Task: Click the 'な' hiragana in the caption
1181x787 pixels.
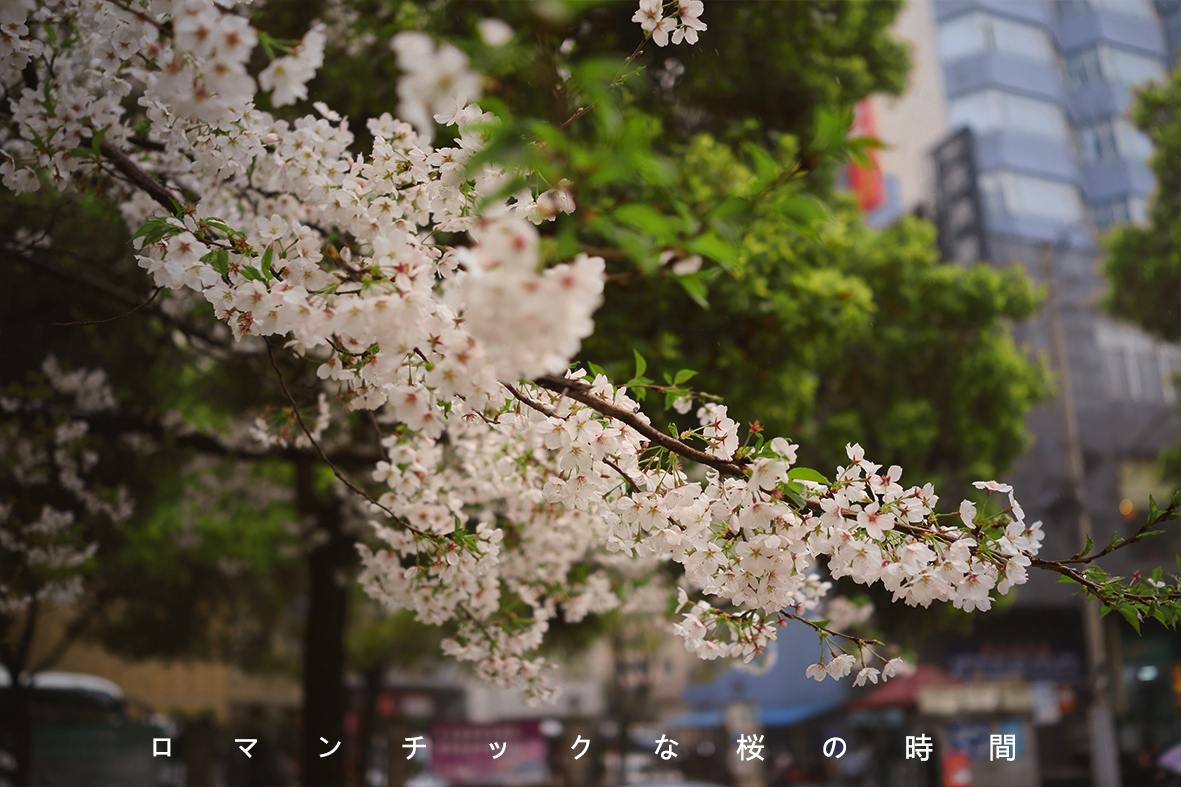Action: pos(666,747)
